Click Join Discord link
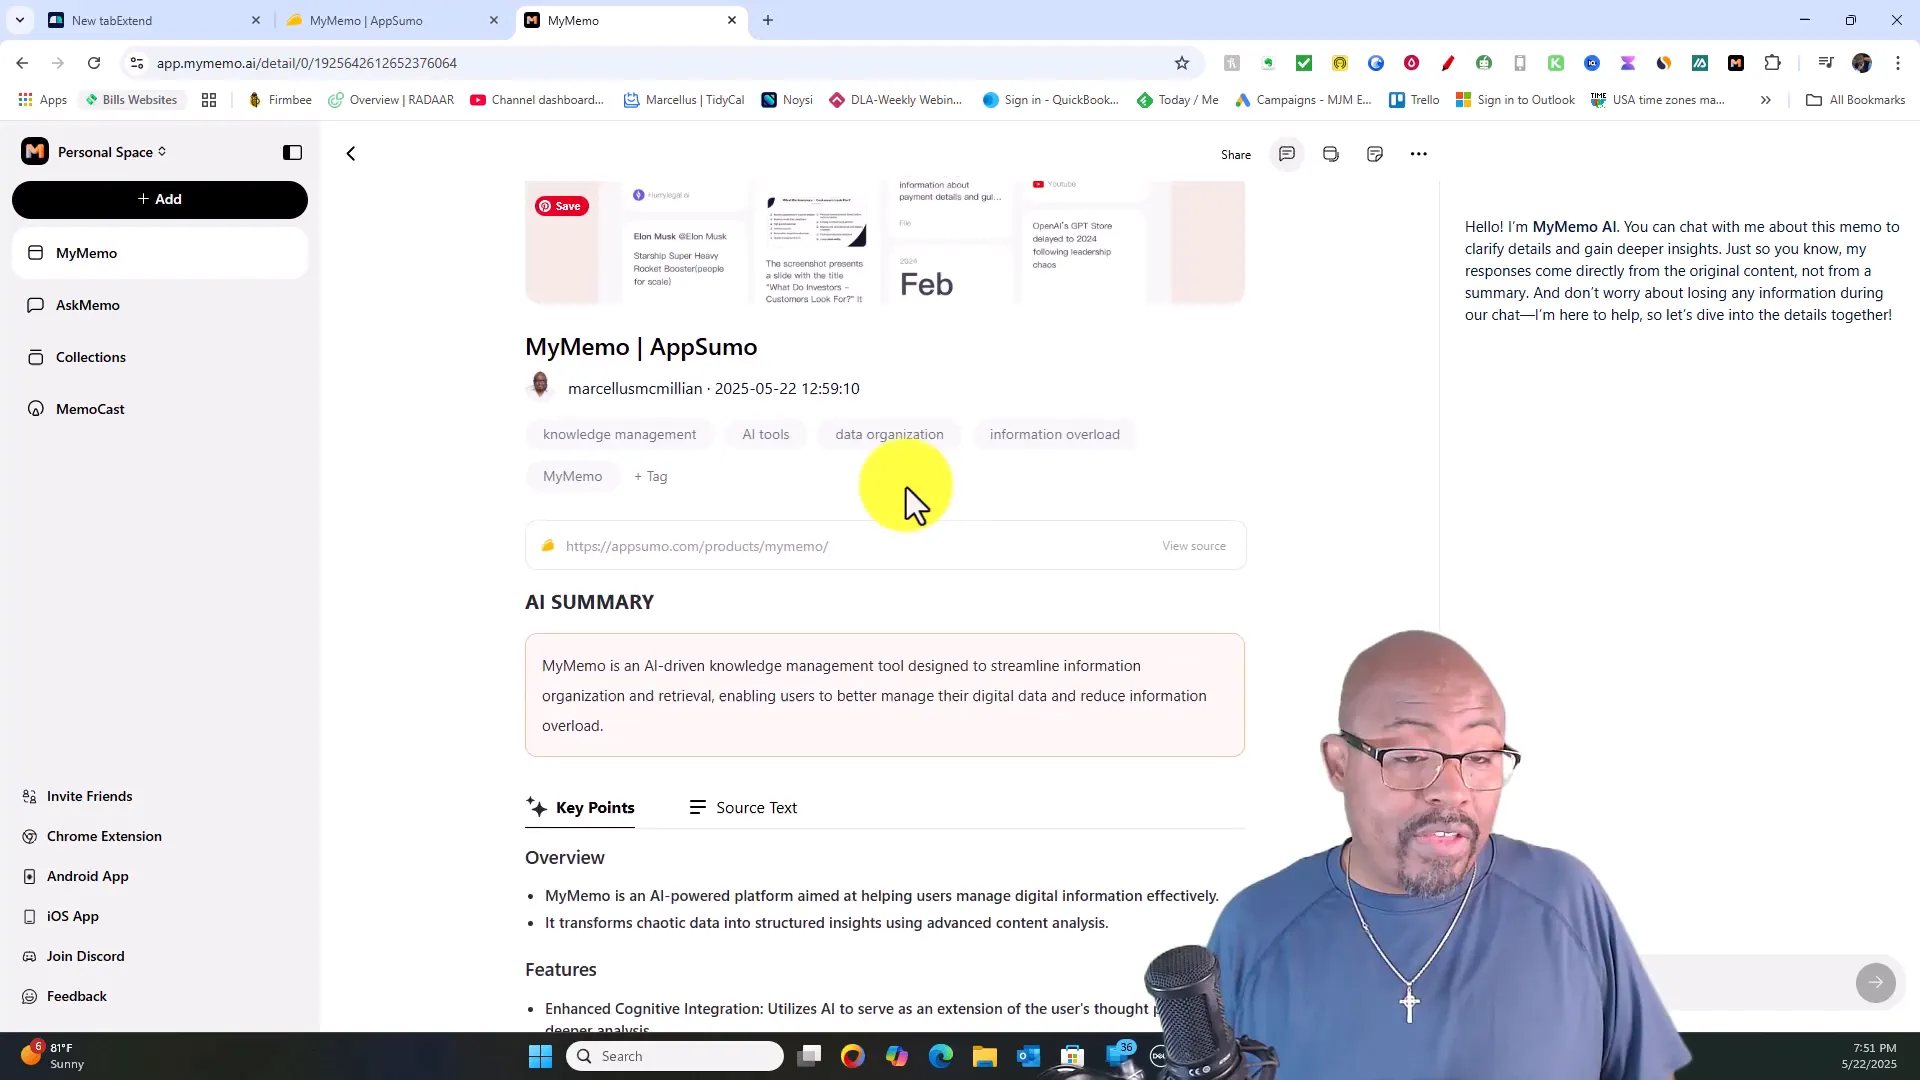 74,956
